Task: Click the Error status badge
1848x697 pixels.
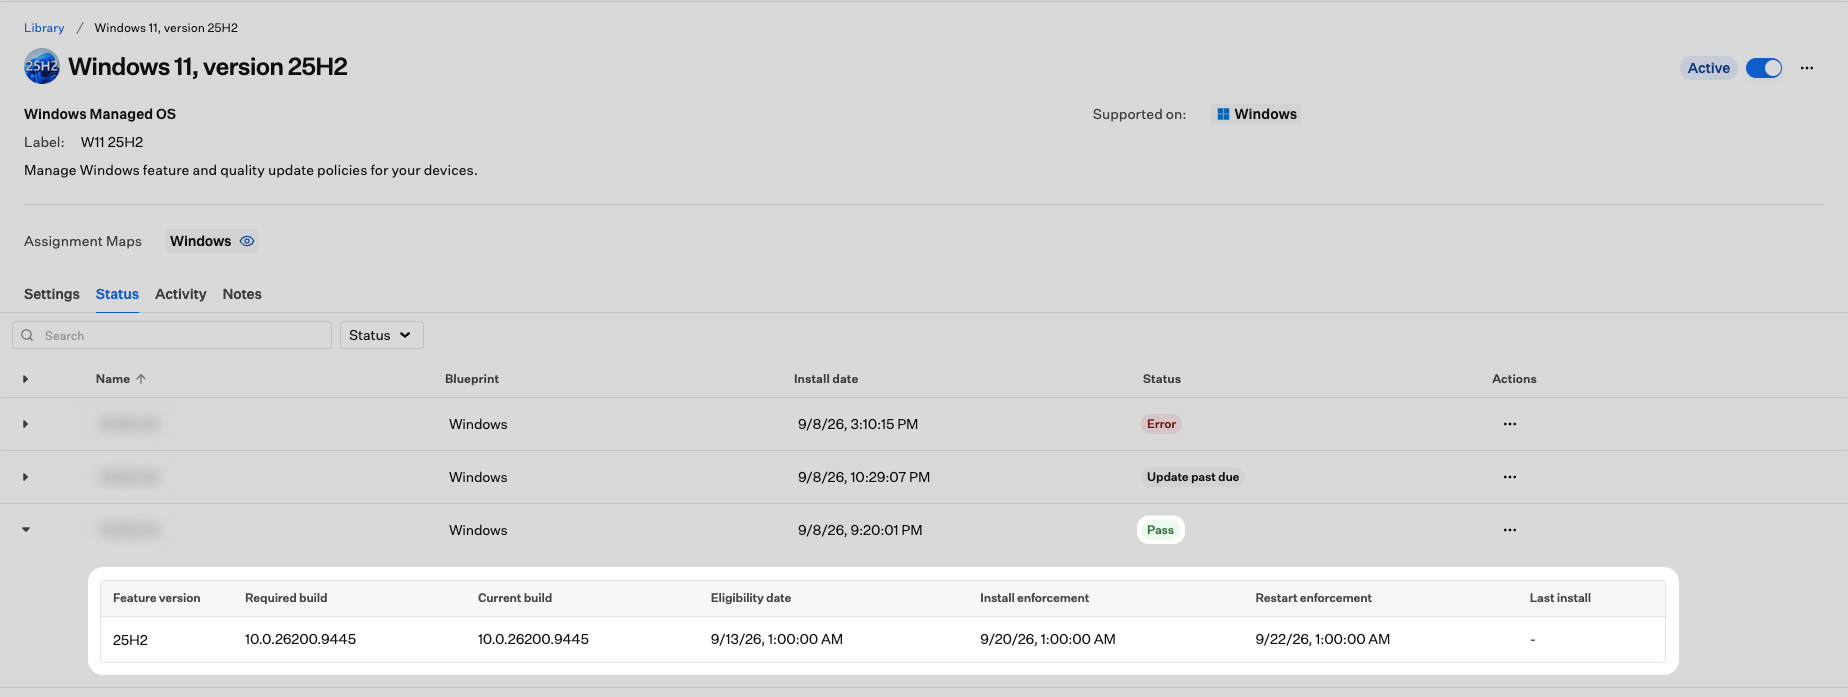Action: coord(1161,424)
